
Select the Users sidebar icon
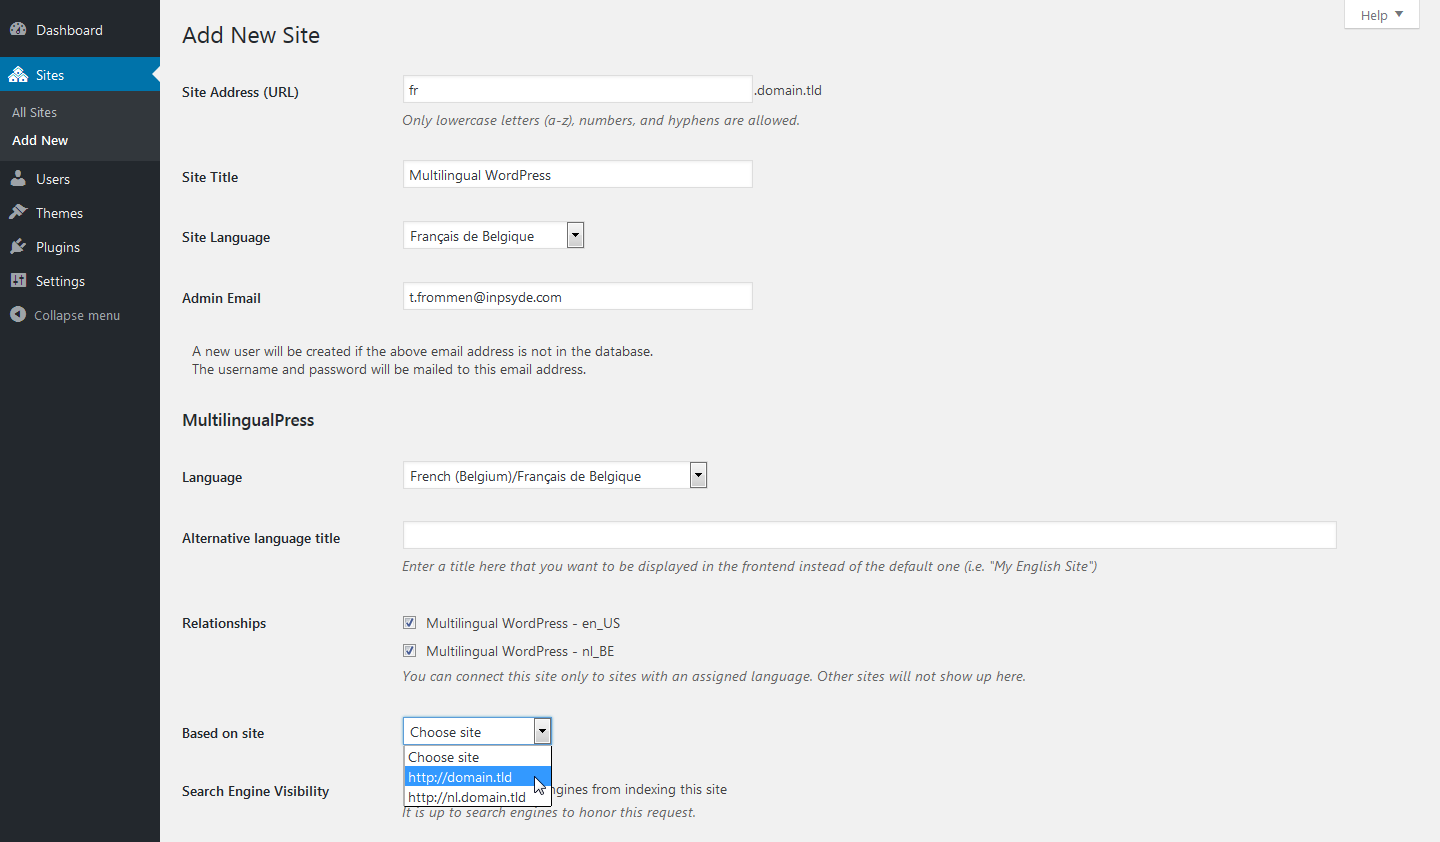(18, 178)
